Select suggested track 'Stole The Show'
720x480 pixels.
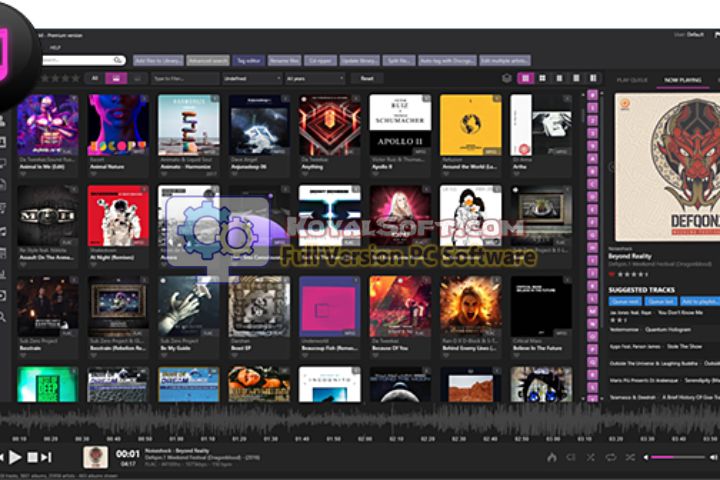tap(684, 346)
